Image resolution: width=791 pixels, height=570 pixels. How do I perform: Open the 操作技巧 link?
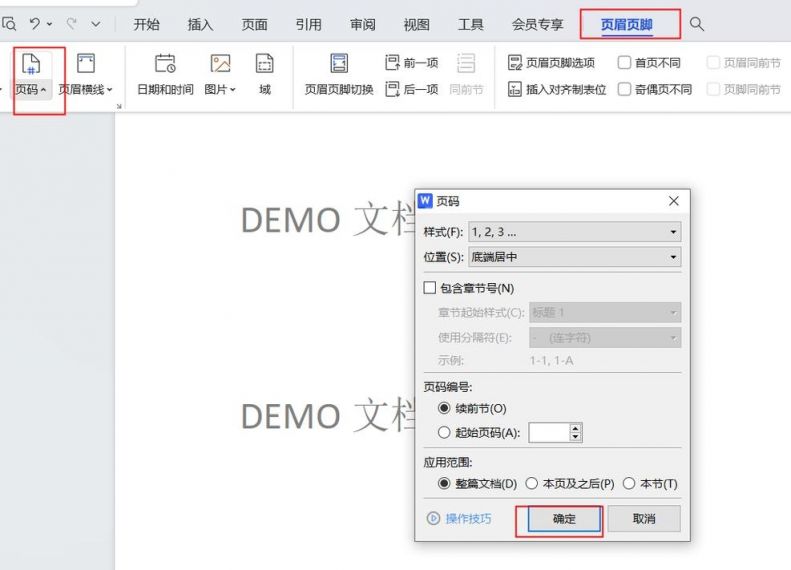pyautogui.click(x=468, y=519)
